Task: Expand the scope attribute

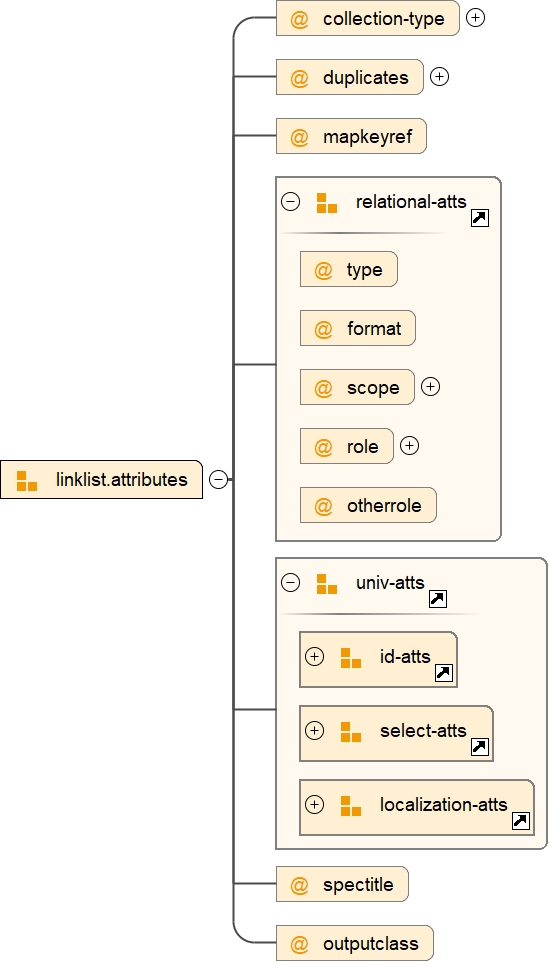Action: [x=430, y=387]
